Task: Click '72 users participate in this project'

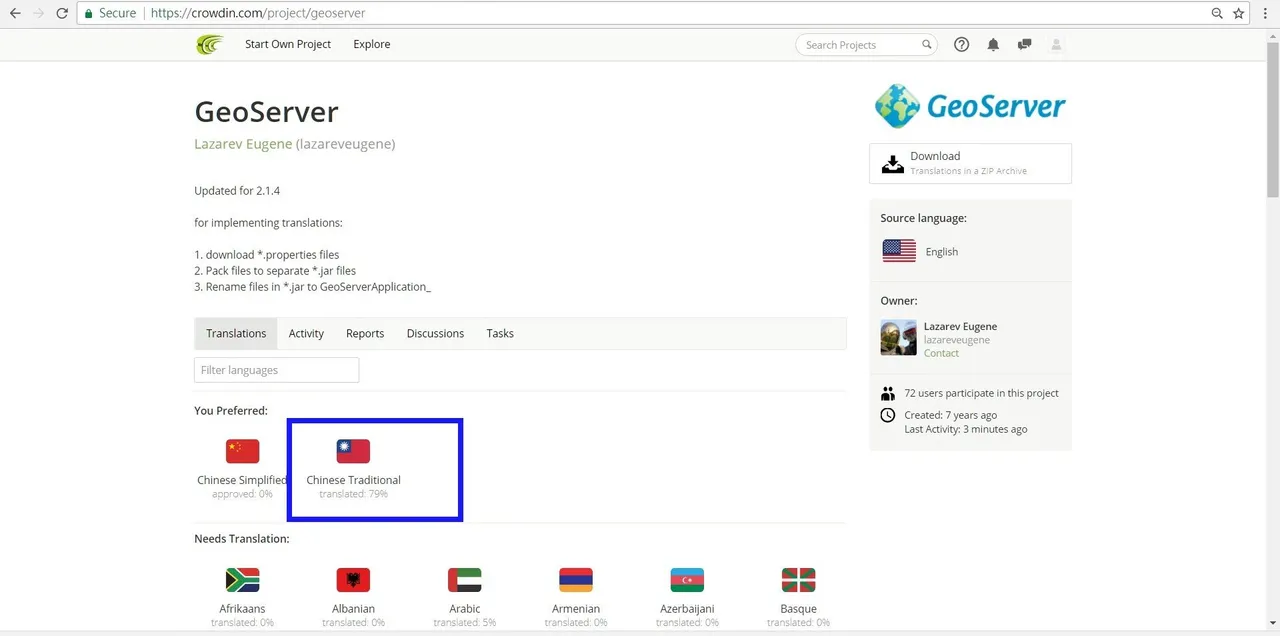Action: [x=981, y=393]
